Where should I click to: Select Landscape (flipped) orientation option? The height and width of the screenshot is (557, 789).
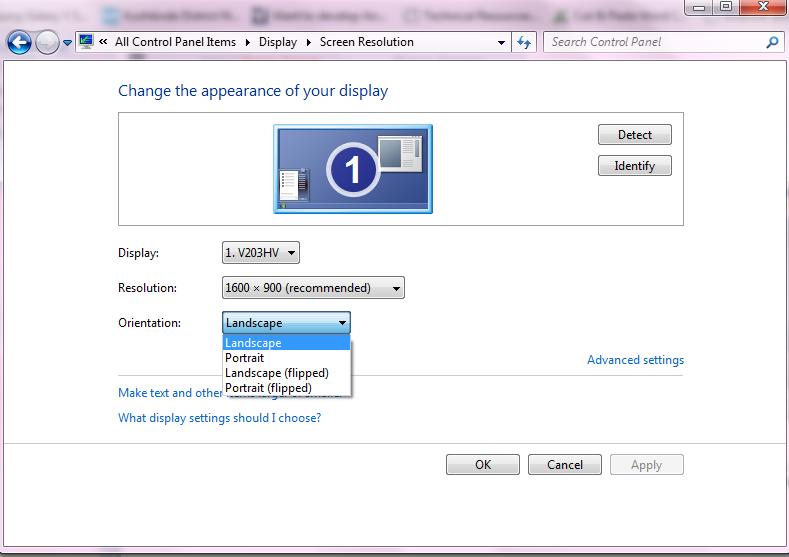(276, 373)
